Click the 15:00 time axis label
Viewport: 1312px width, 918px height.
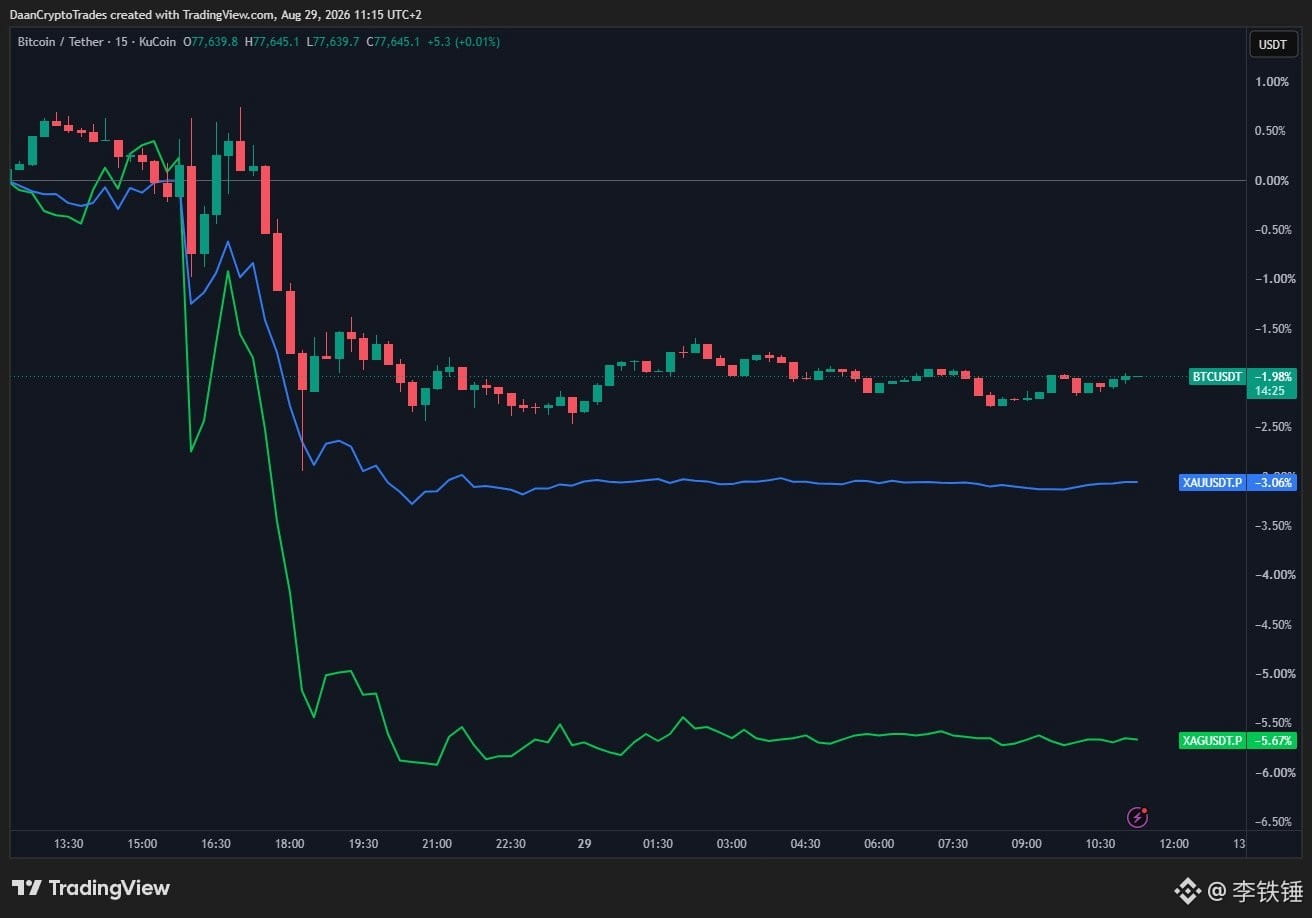tap(142, 844)
